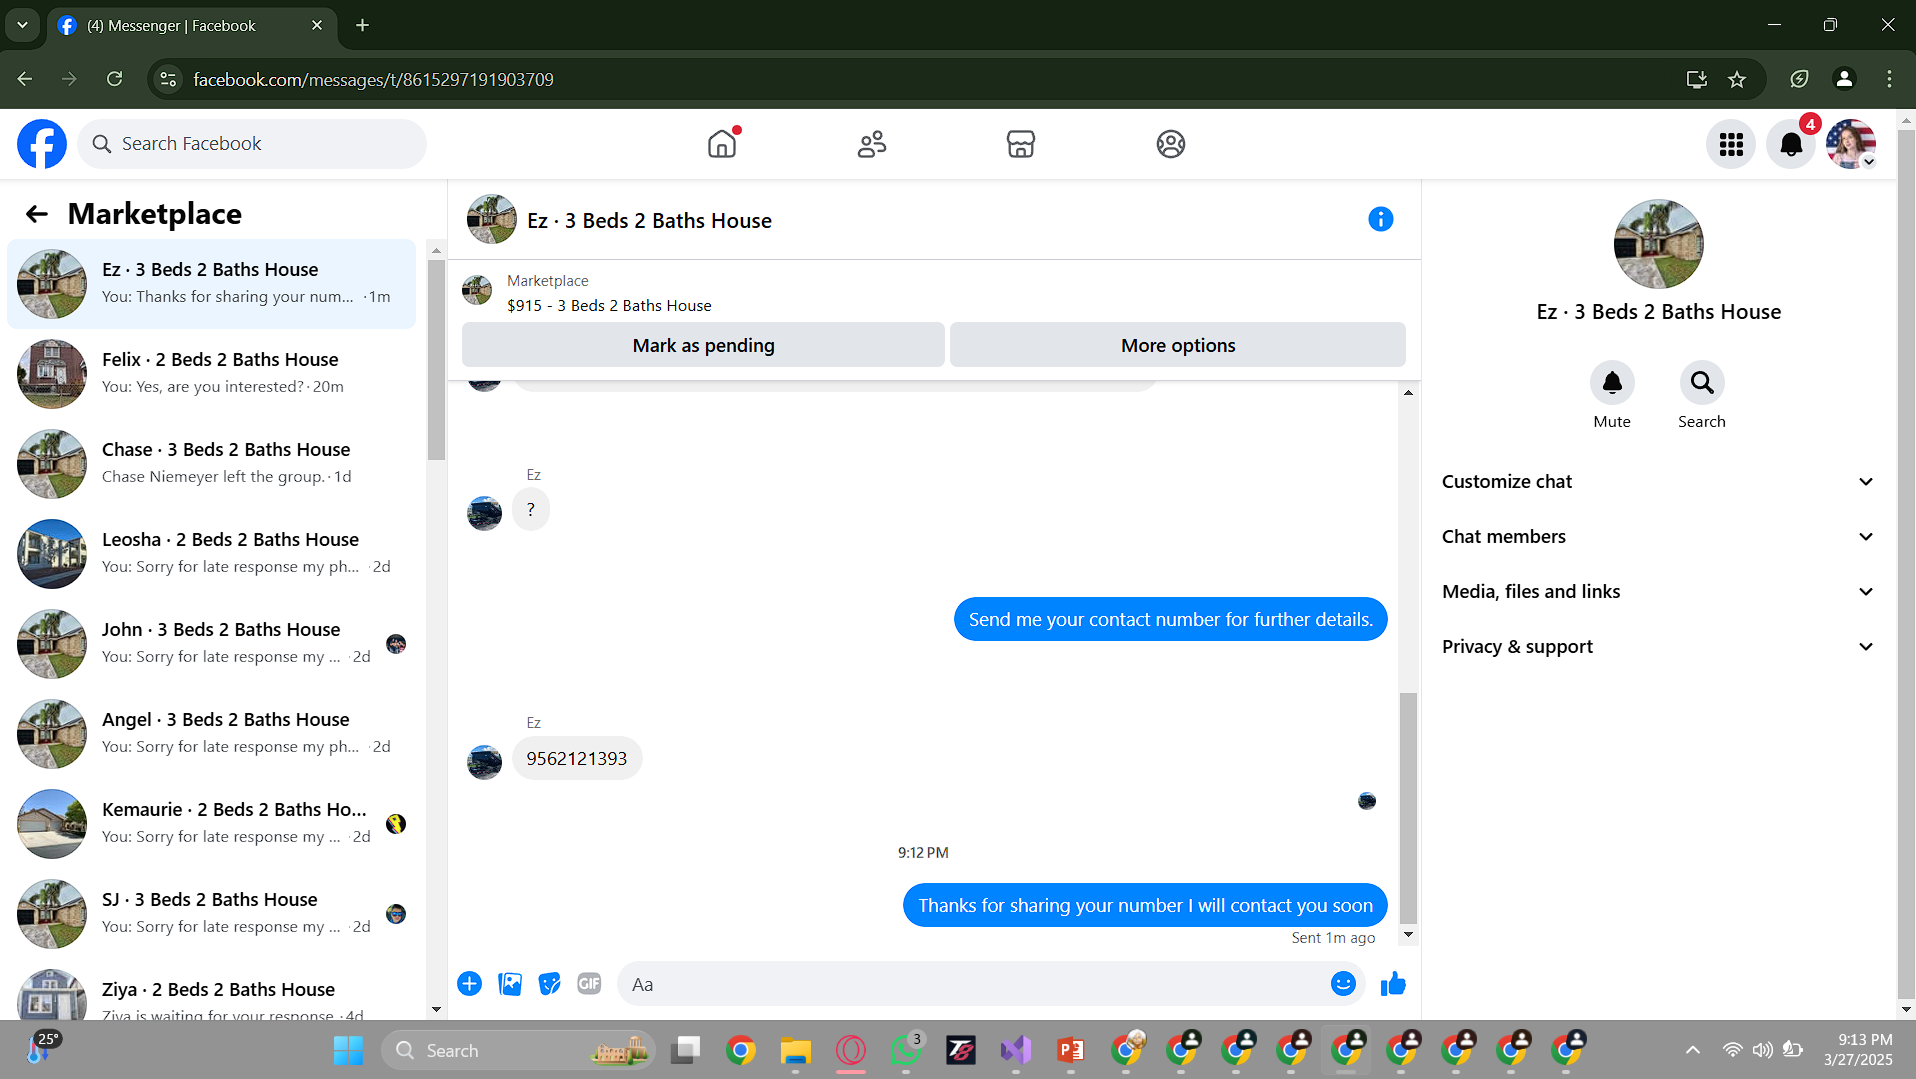Attach a photo with the image icon
The width and height of the screenshot is (1916, 1079).
click(510, 984)
